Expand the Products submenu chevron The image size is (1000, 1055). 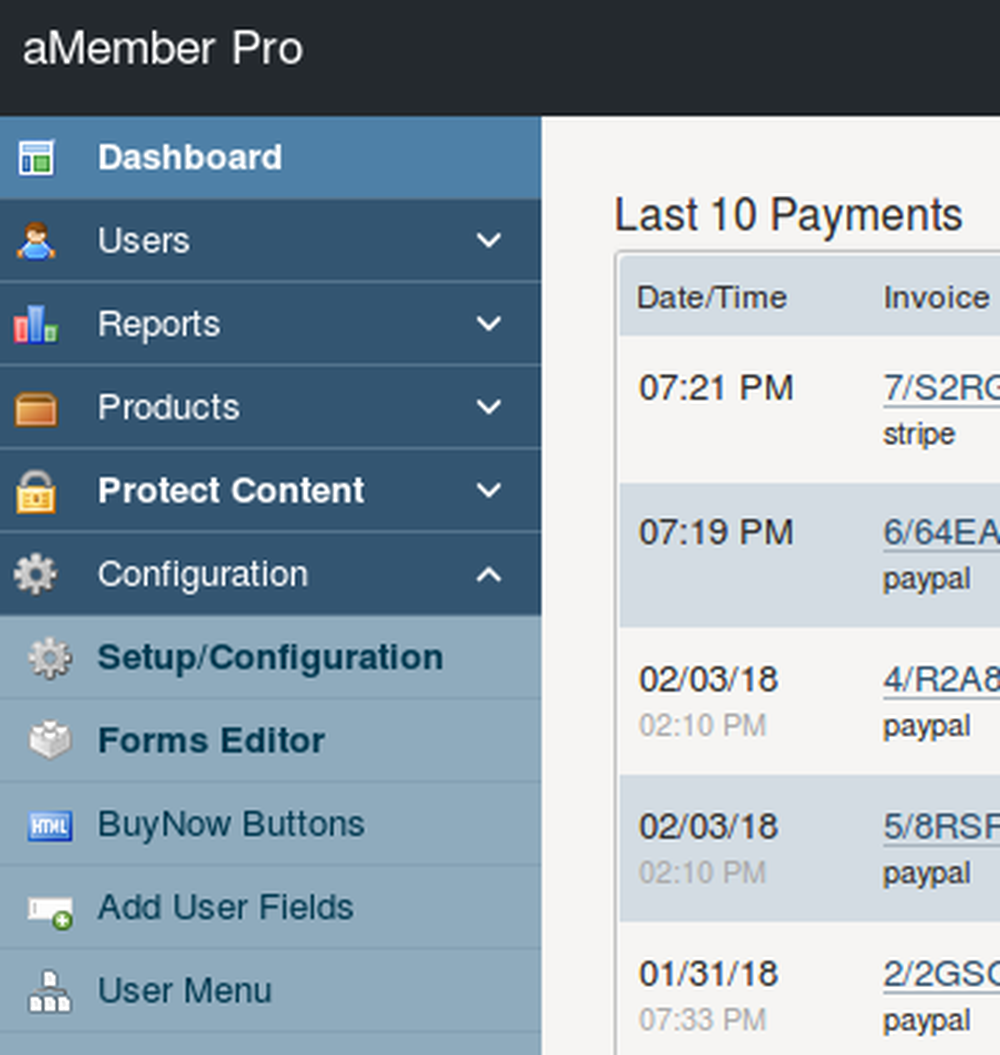click(x=489, y=408)
